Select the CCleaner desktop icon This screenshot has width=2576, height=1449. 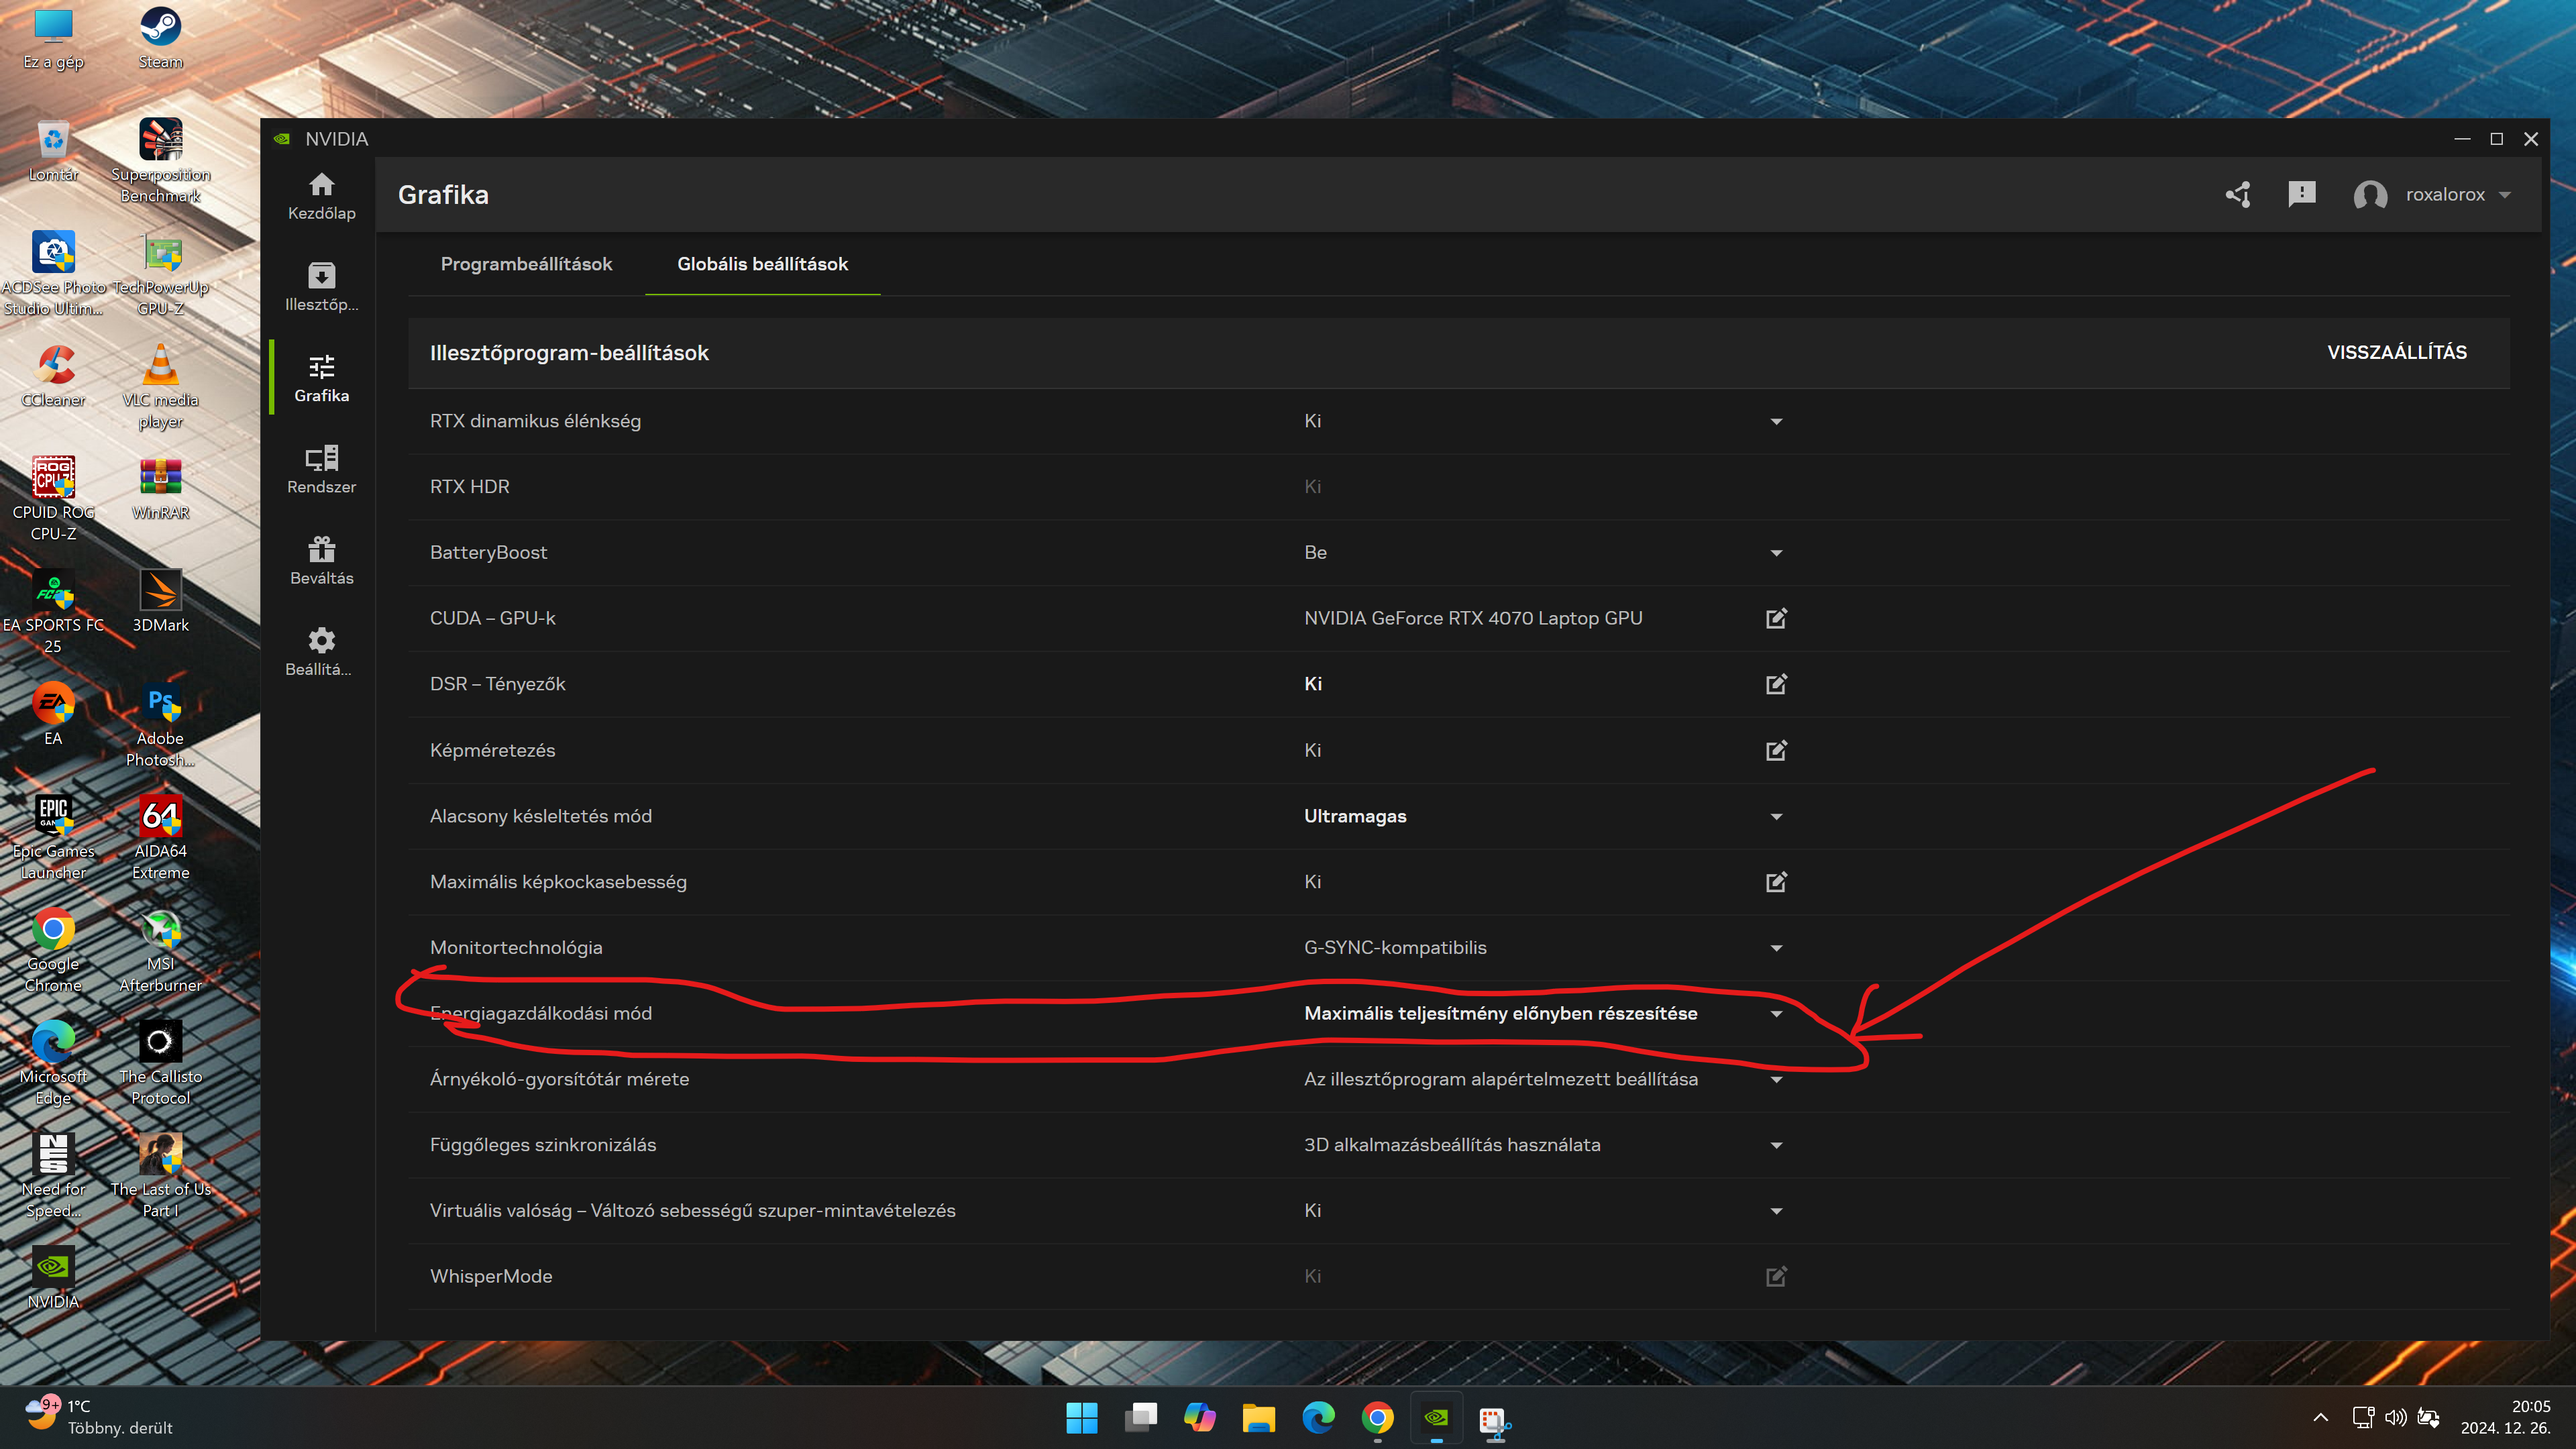pyautogui.click(x=53, y=376)
